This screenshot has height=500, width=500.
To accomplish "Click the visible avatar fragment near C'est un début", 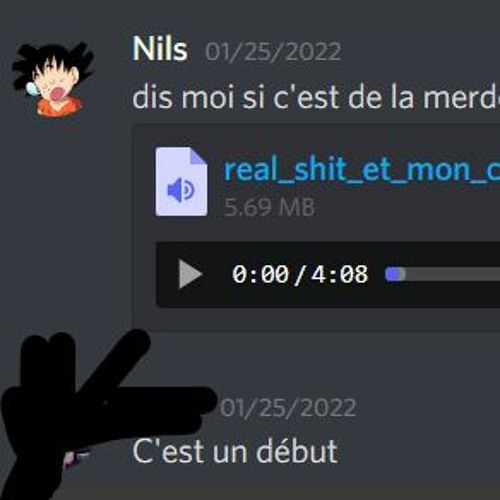I will pyautogui.click(x=77, y=457).
